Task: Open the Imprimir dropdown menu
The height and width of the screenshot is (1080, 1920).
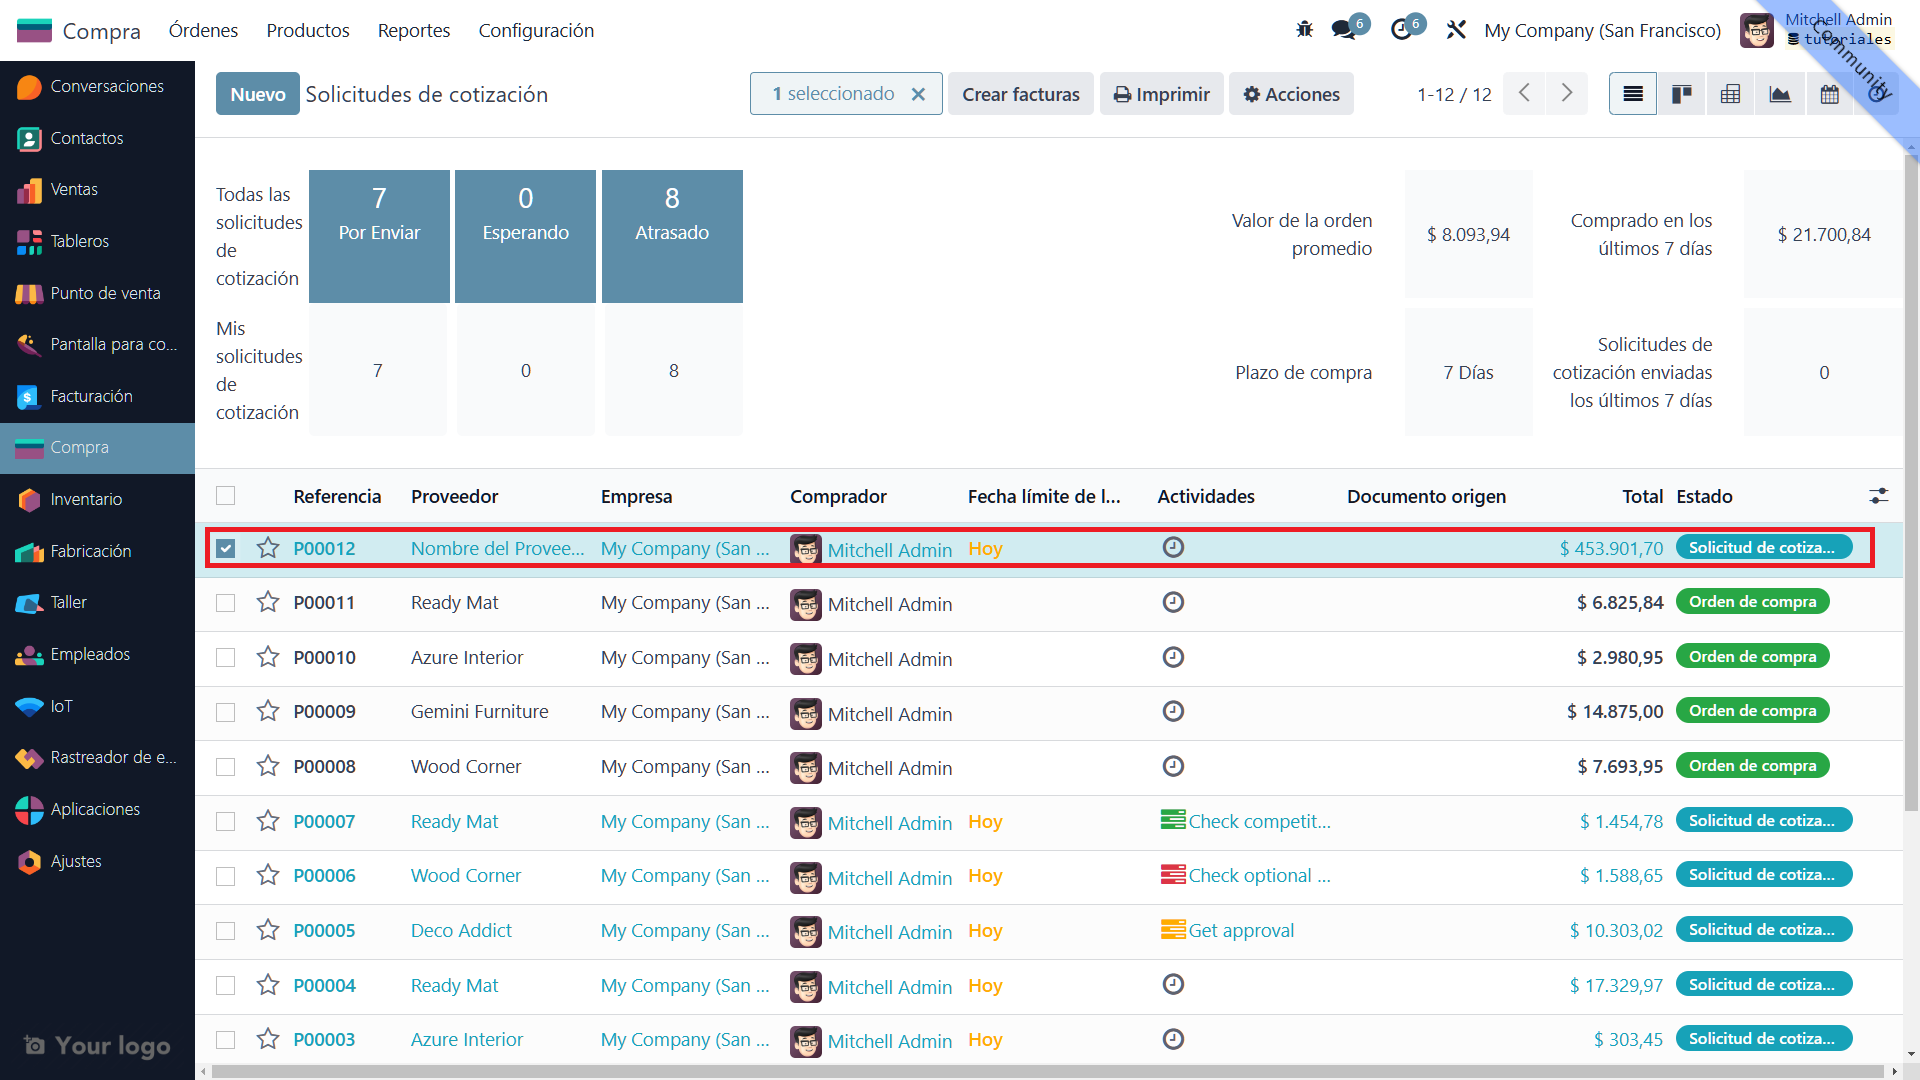Action: 1161,94
